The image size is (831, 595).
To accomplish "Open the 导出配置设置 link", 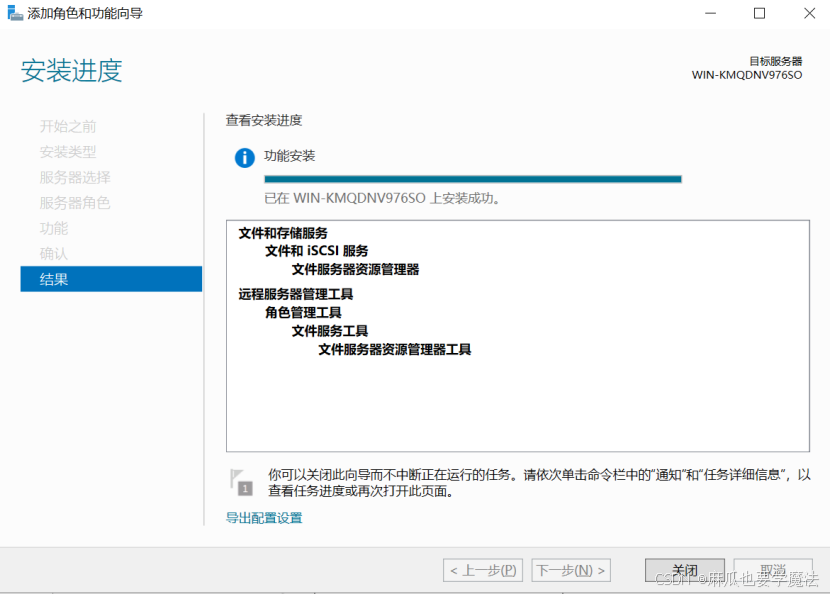I will 264,518.
